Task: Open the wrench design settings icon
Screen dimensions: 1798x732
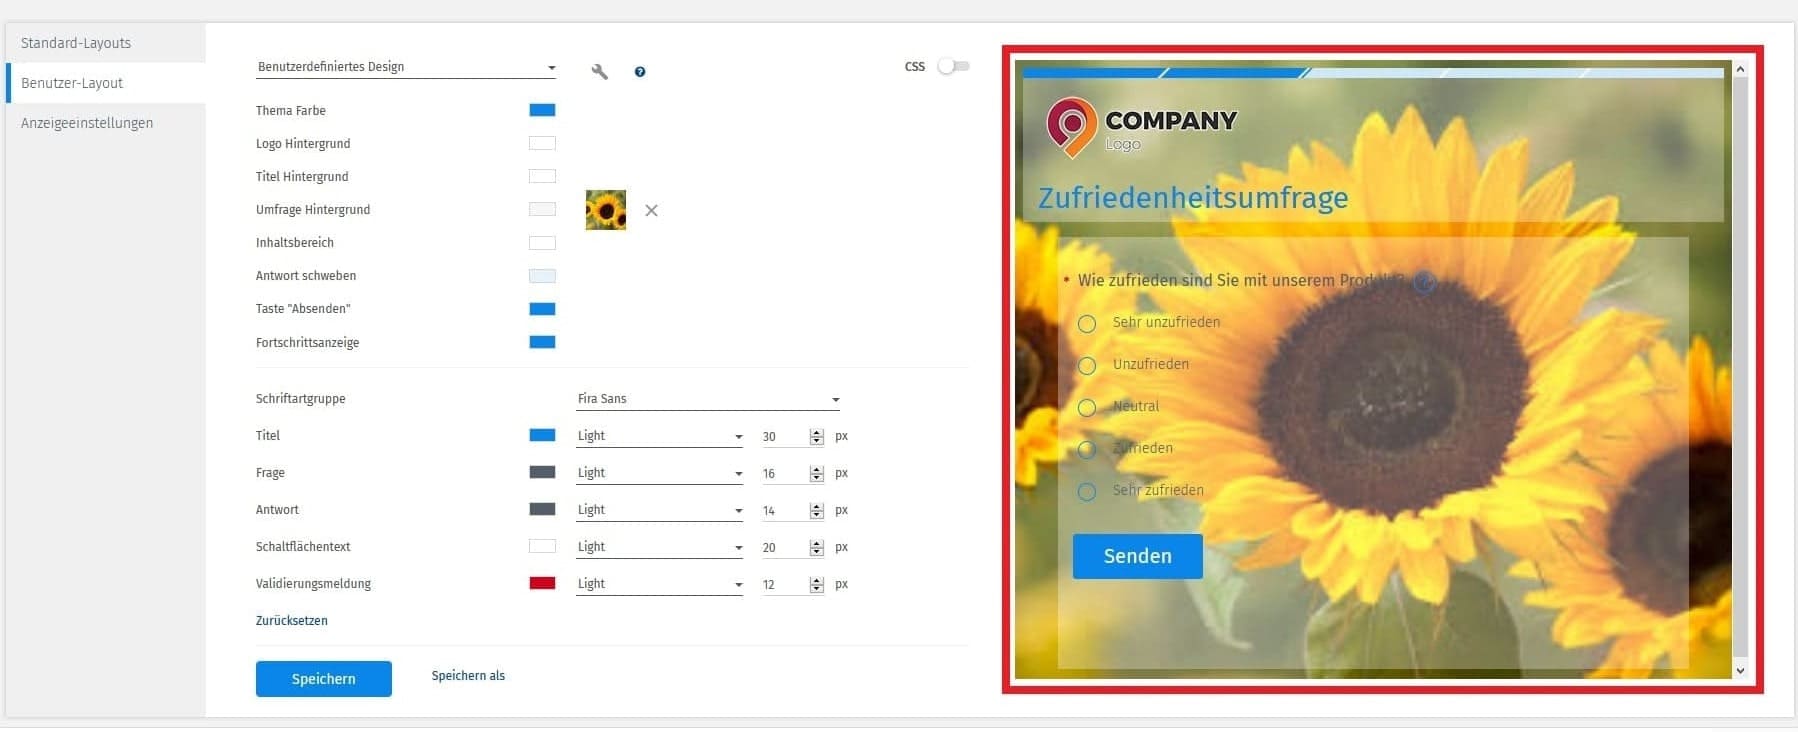Action: click(x=599, y=72)
